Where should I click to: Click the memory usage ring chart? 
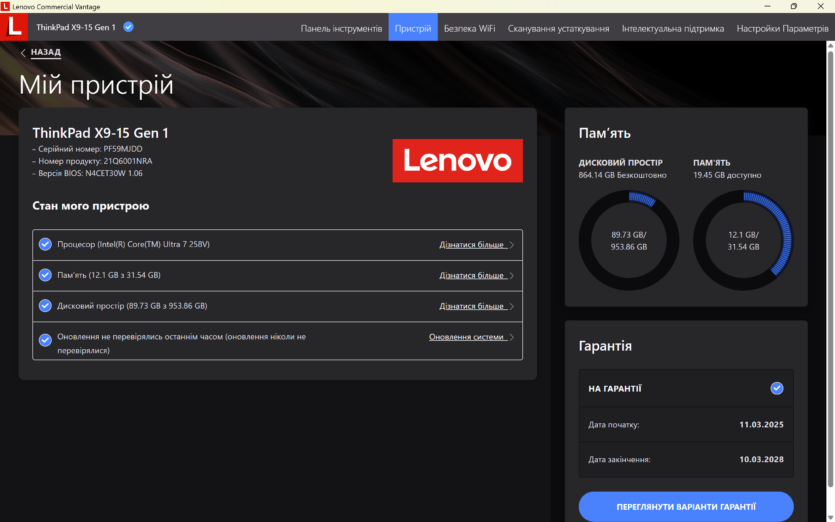point(743,240)
